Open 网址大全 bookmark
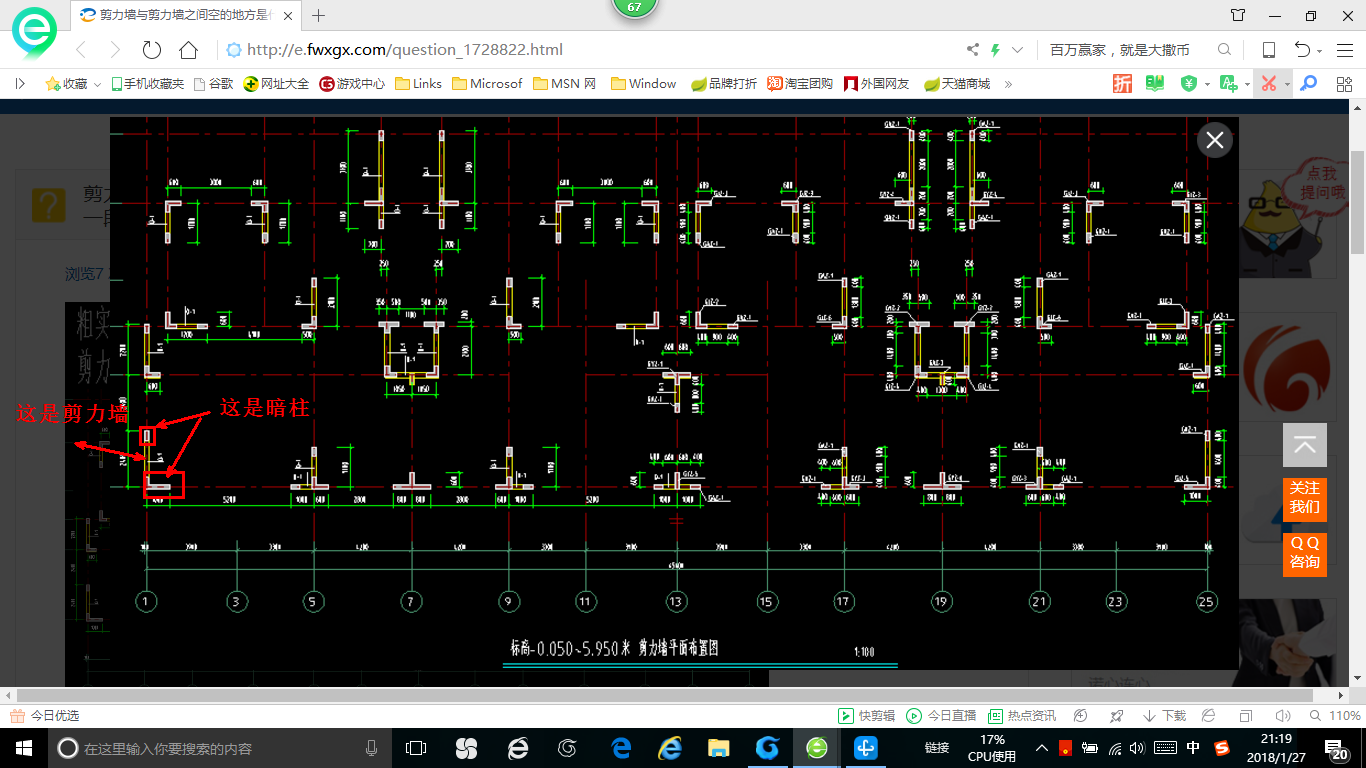 click(276, 84)
